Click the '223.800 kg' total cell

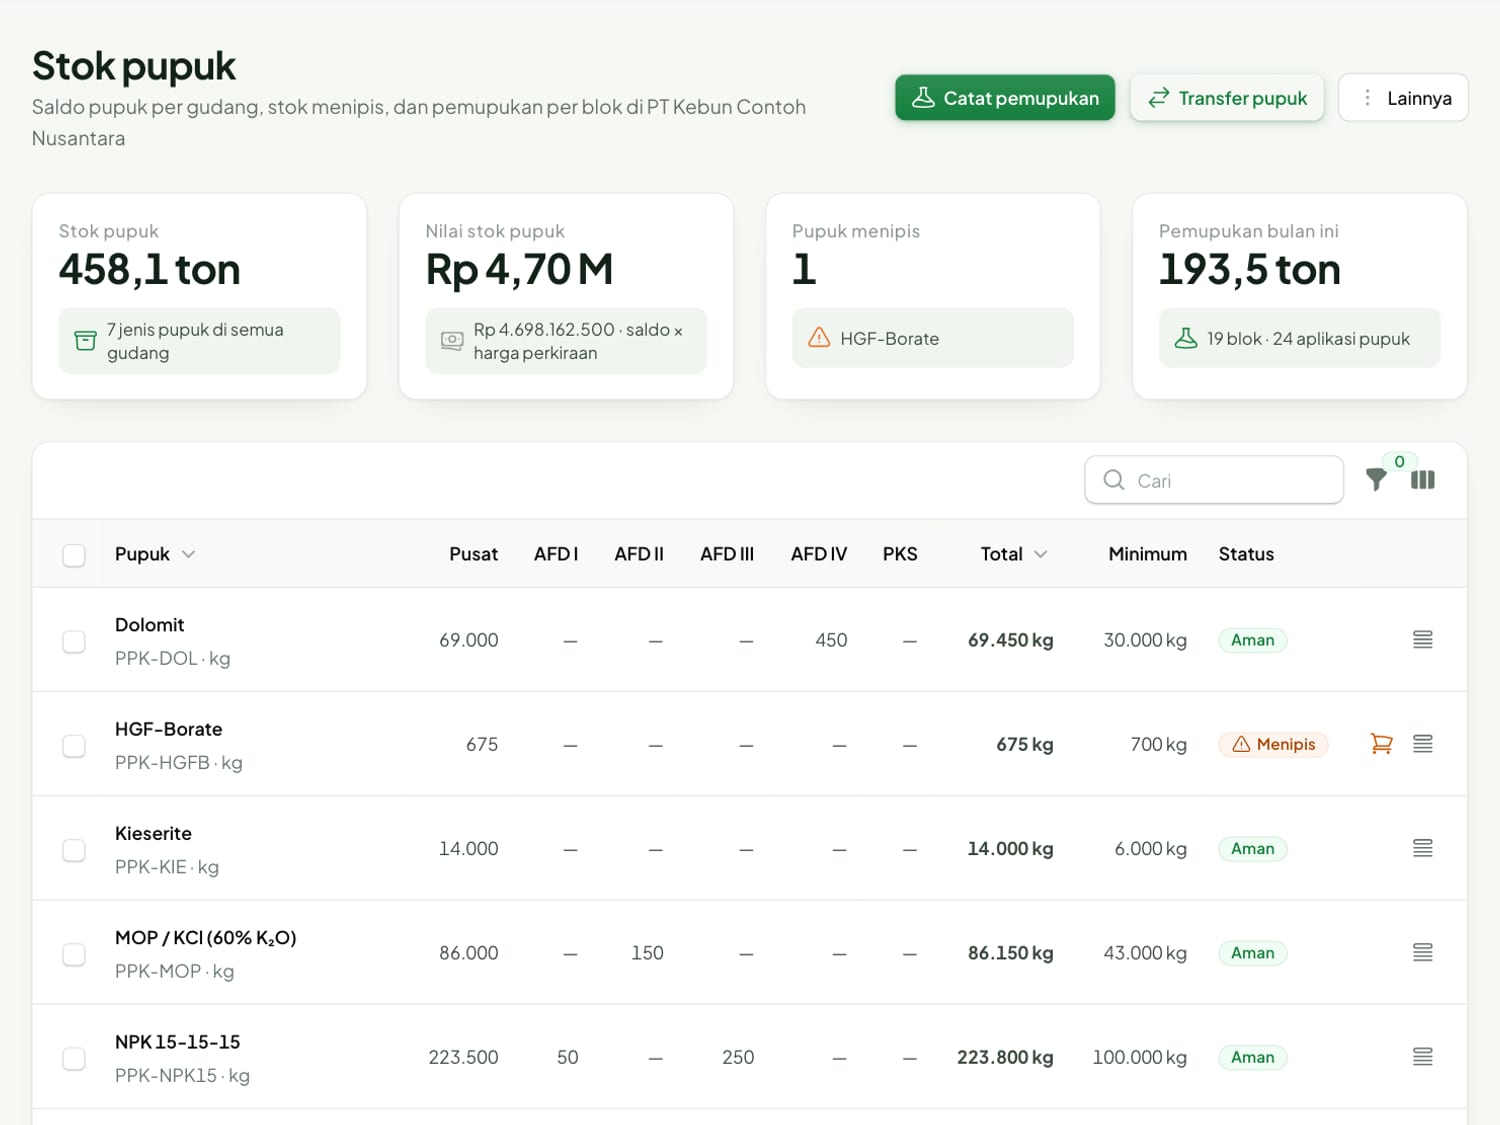1005,1057
